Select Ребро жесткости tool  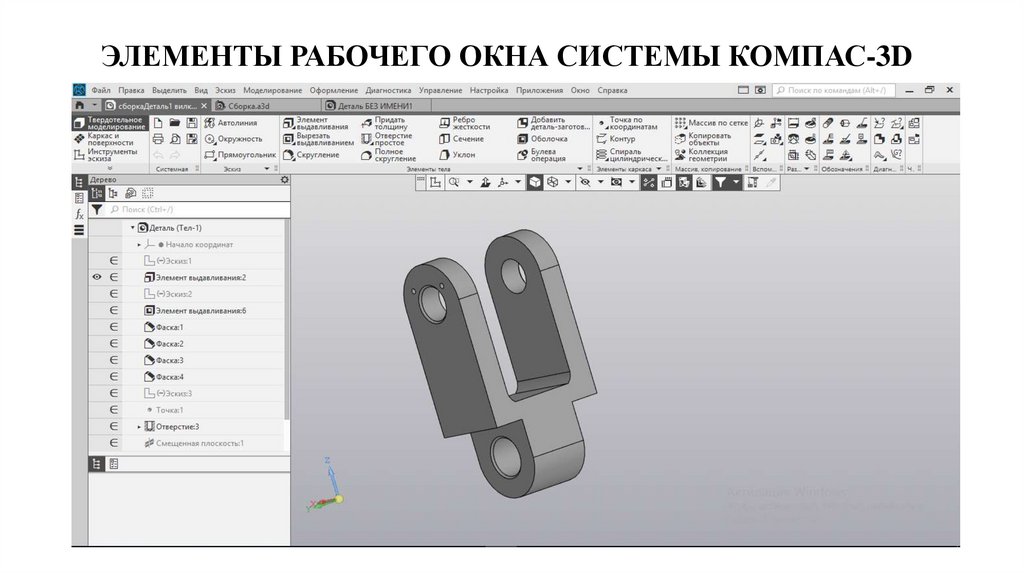click(x=464, y=123)
